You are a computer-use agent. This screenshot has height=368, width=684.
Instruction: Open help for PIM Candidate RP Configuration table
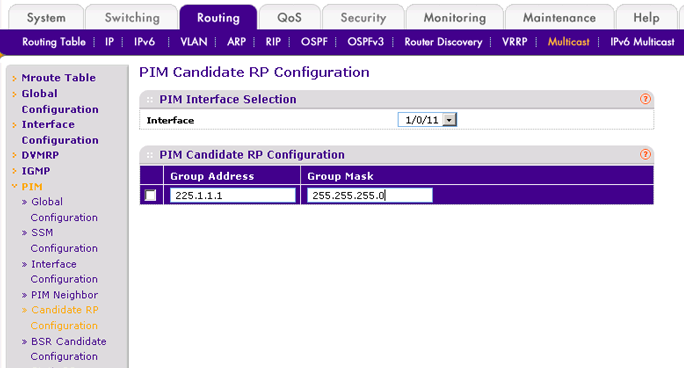click(x=645, y=154)
